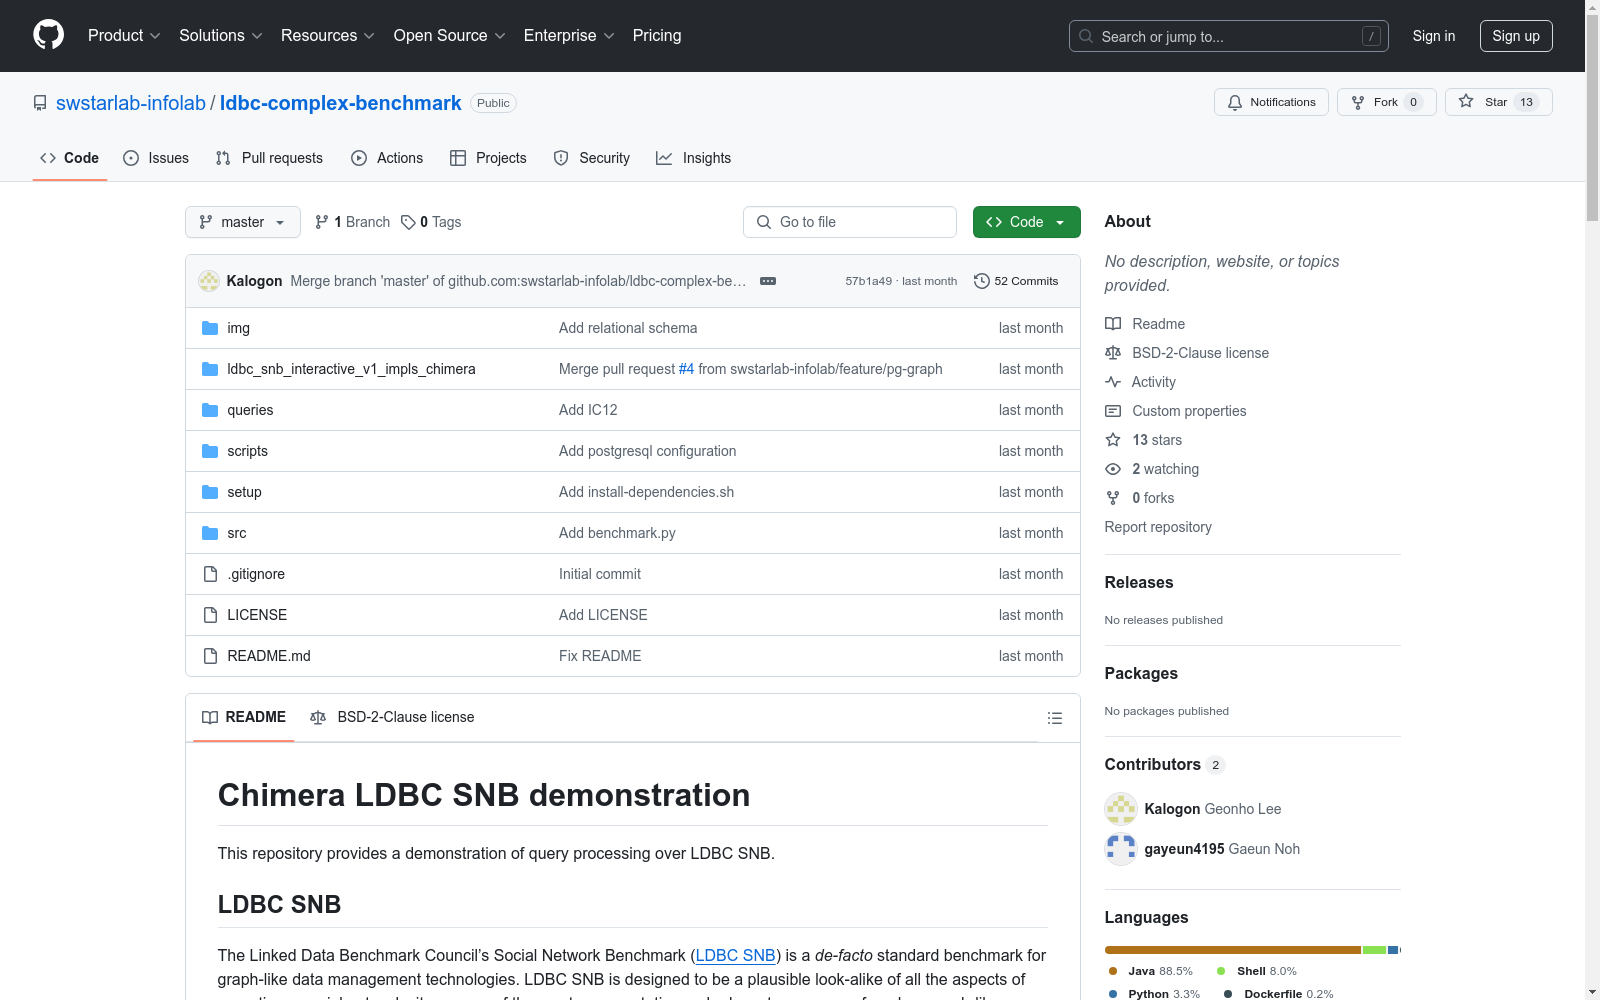Click the .gitignore file icon

(x=210, y=574)
